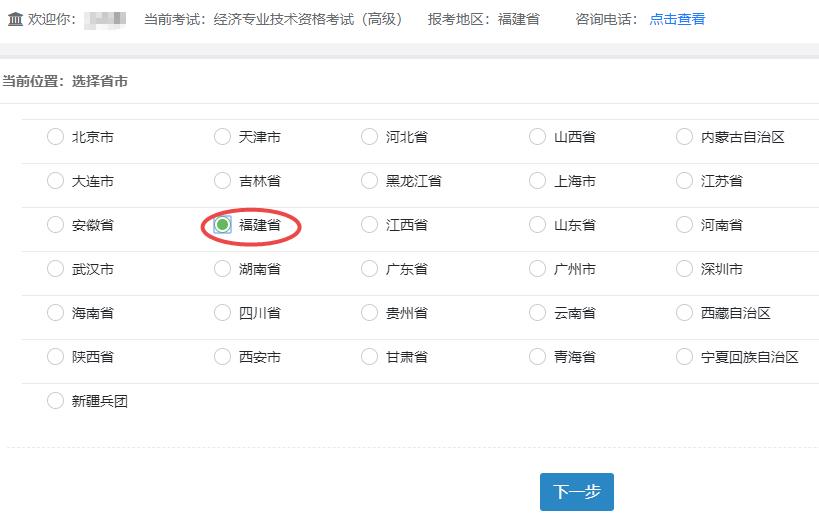The width and height of the screenshot is (819, 527).
Task: Select the 北京市 radio button
Action: point(55,137)
